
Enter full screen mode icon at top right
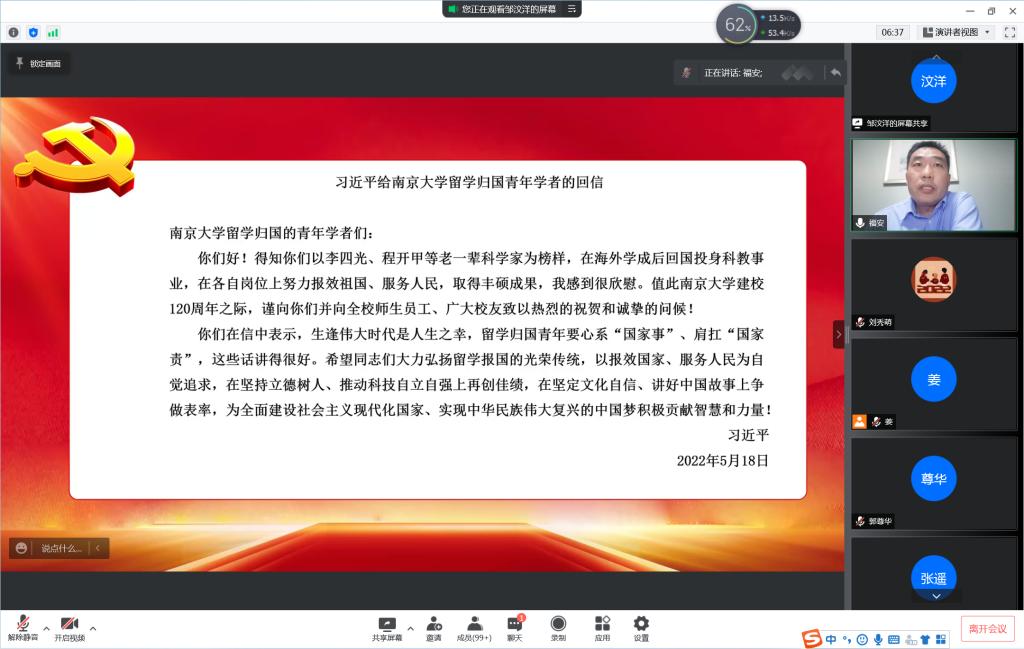tap(1009, 32)
